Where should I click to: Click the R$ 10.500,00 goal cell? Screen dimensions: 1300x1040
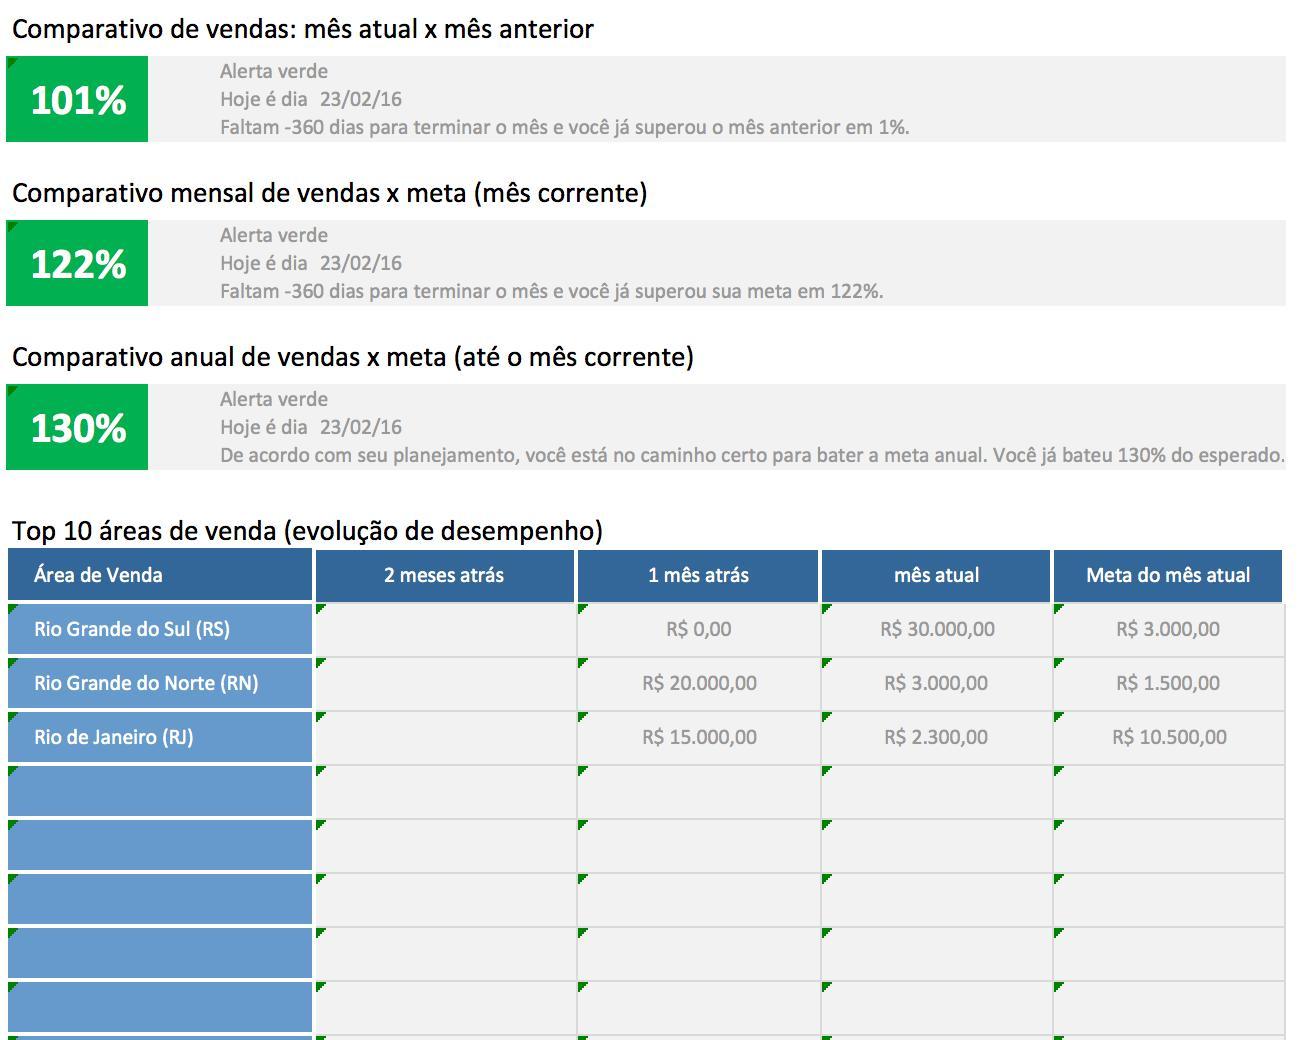[1168, 737]
